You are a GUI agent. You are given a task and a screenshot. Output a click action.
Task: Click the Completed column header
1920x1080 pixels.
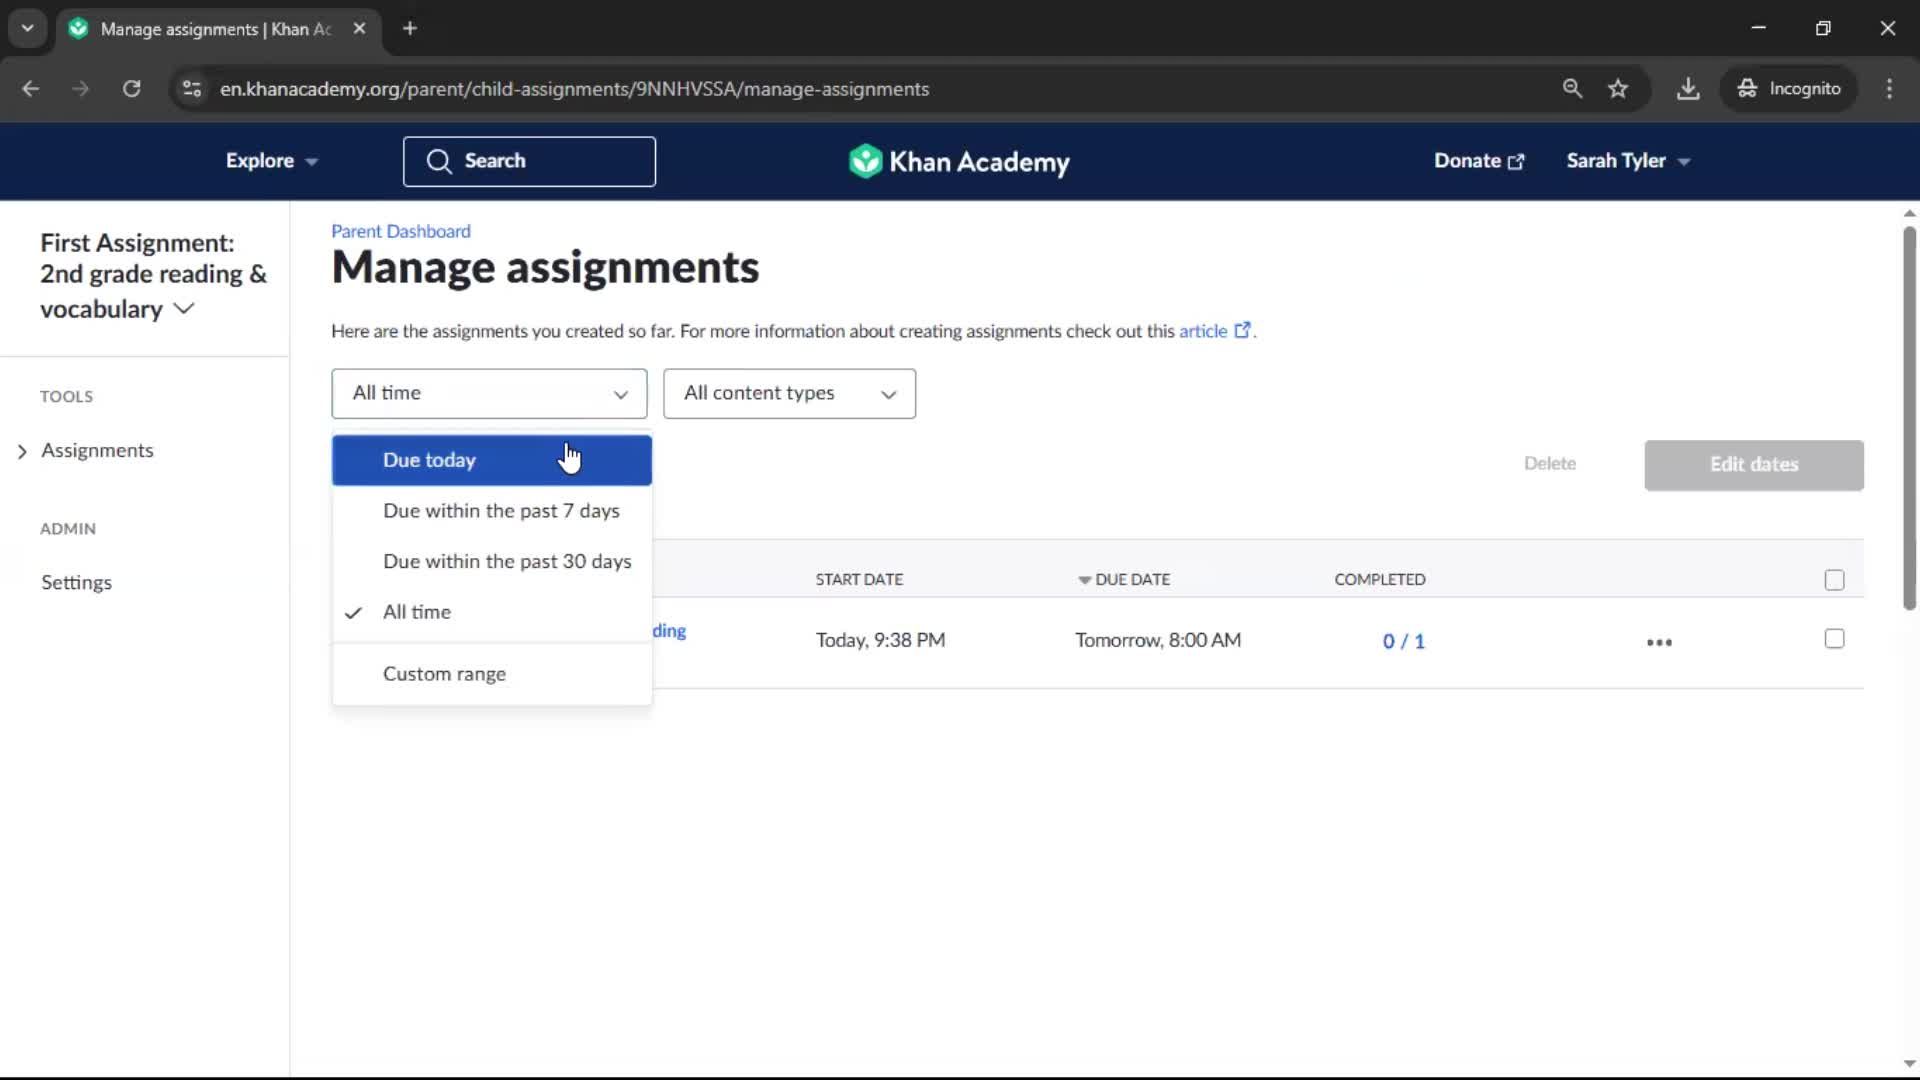point(1380,580)
